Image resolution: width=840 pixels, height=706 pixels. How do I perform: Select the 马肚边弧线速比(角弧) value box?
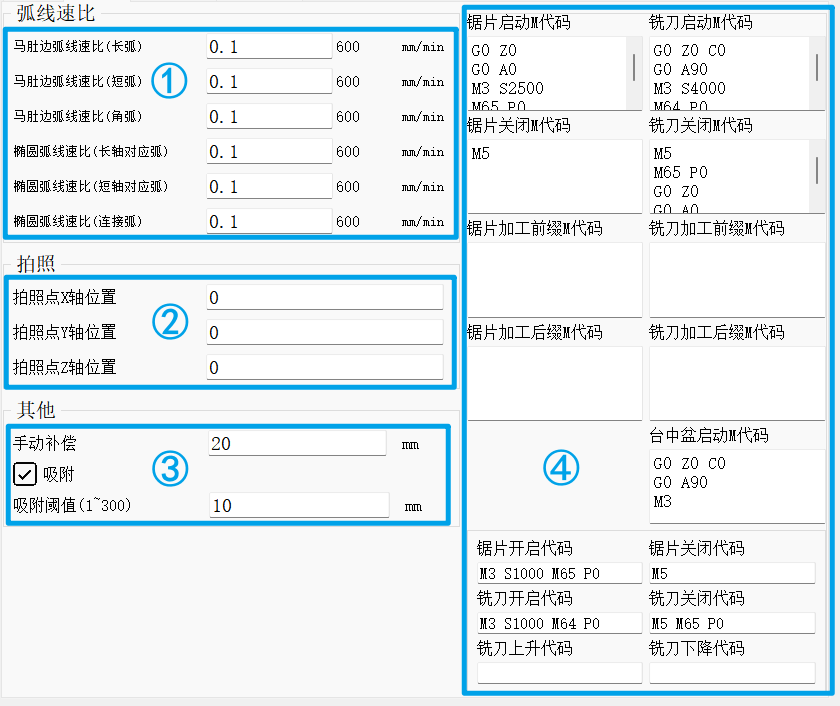tap(268, 117)
